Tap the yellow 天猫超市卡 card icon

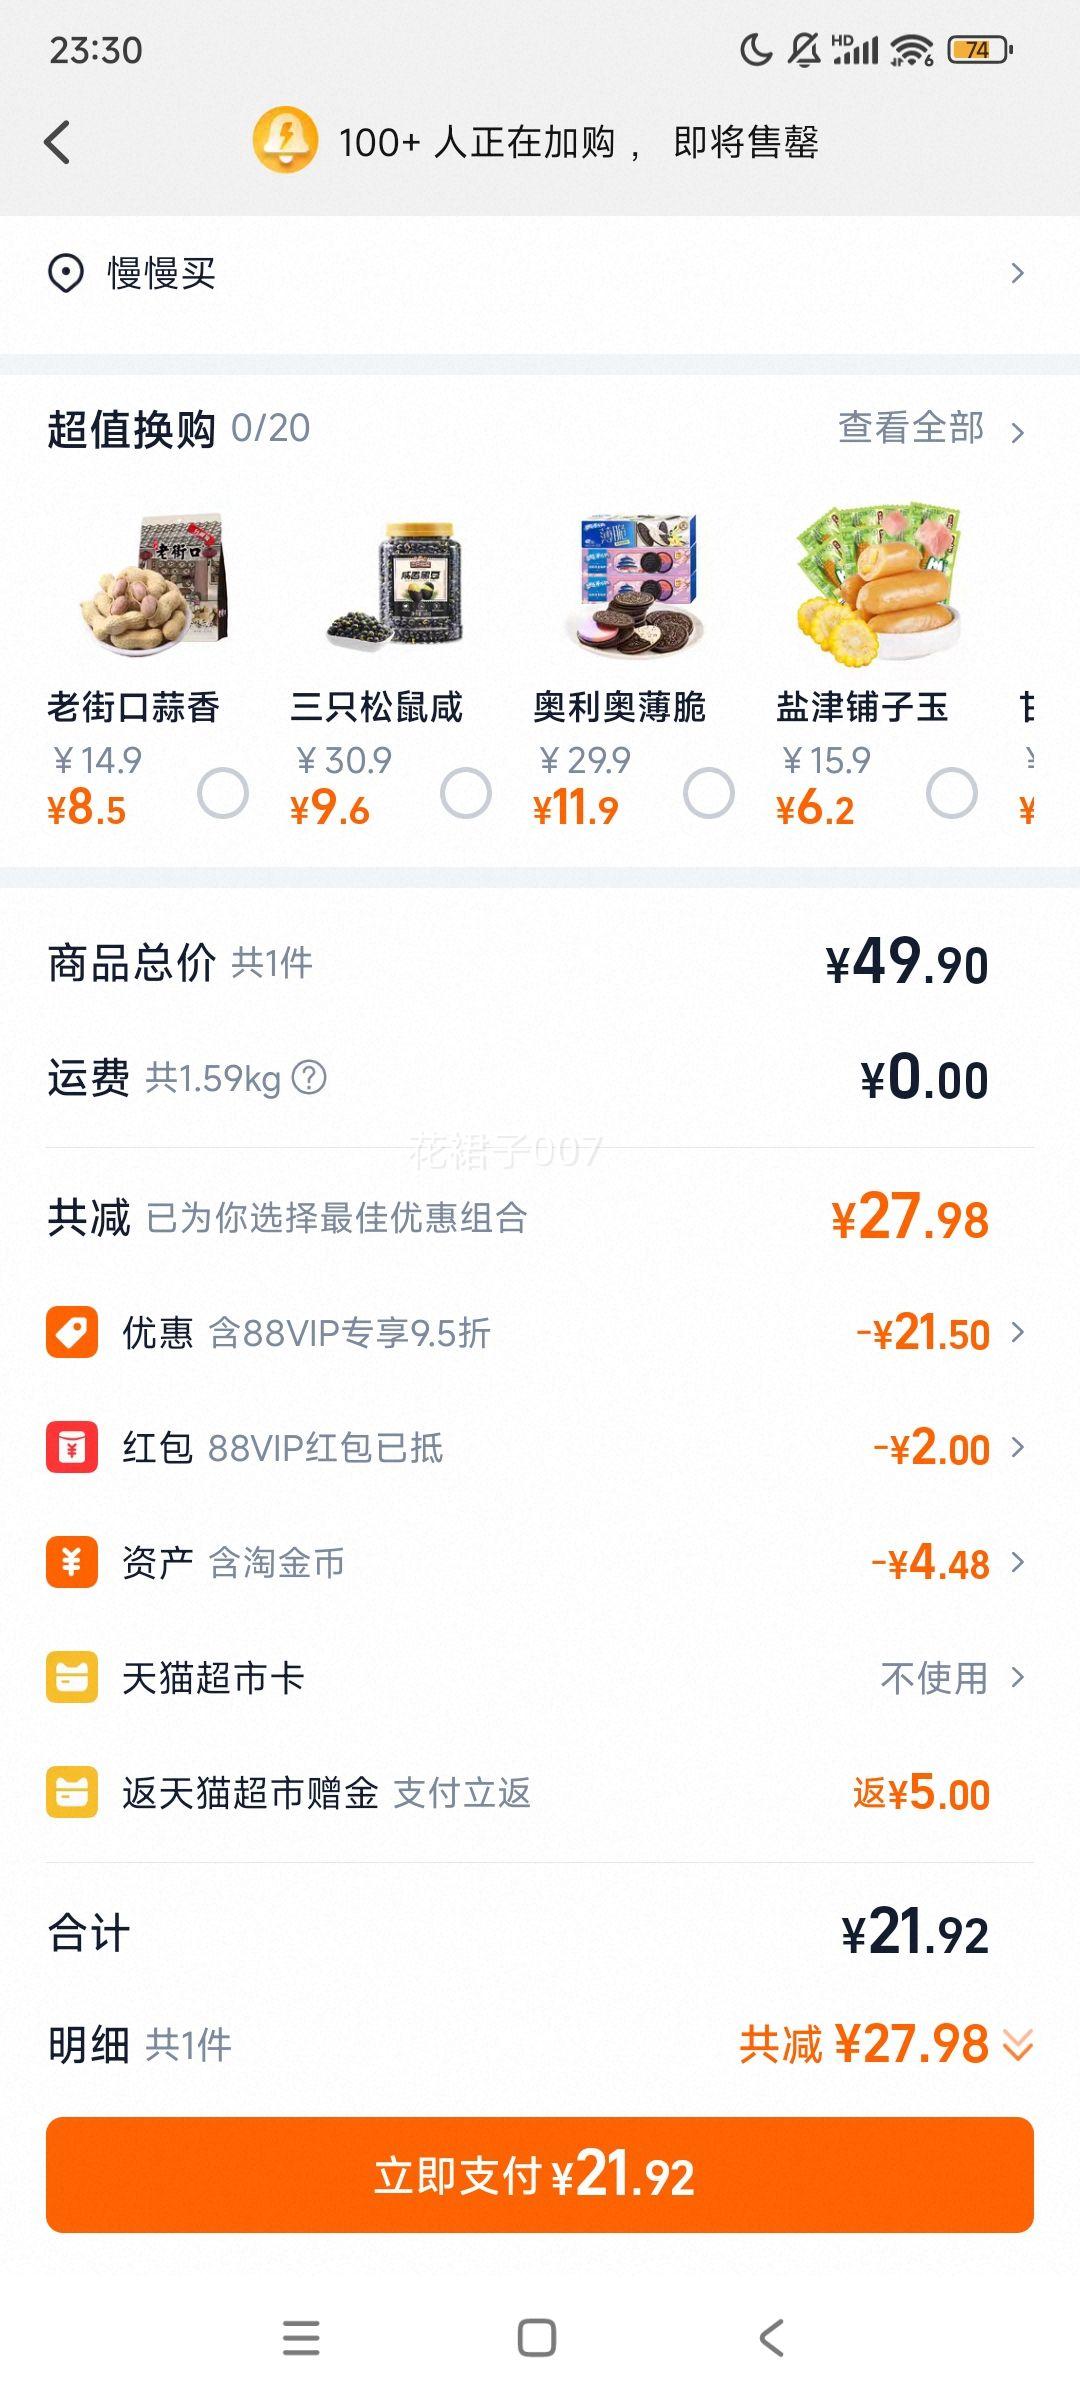coord(72,1677)
